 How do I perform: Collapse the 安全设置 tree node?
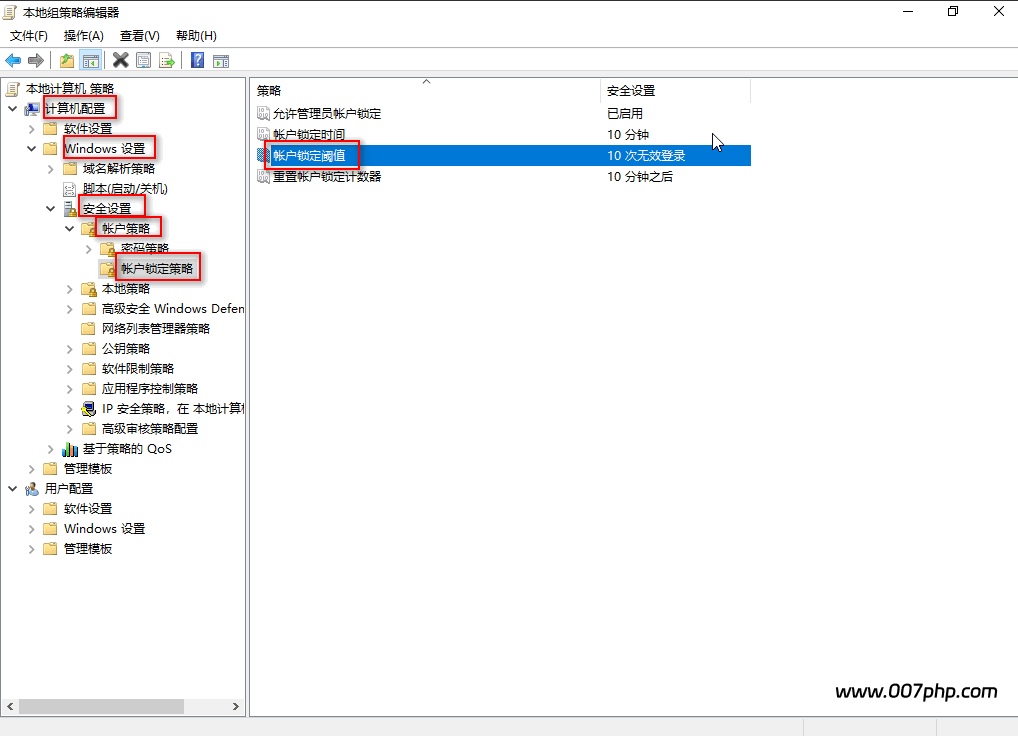(x=50, y=207)
